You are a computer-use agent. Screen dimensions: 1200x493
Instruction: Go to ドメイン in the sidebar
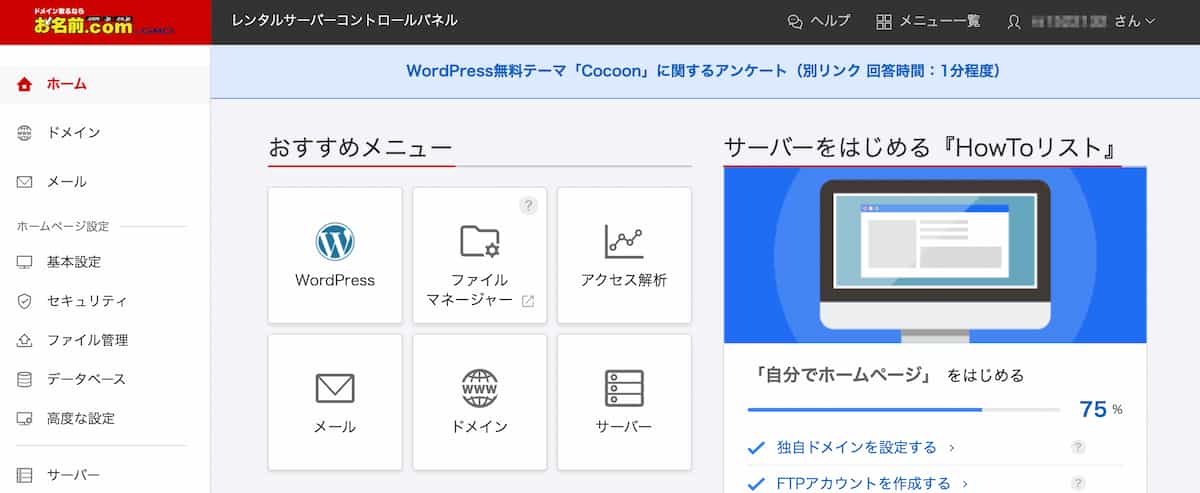(x=73, y=133)
